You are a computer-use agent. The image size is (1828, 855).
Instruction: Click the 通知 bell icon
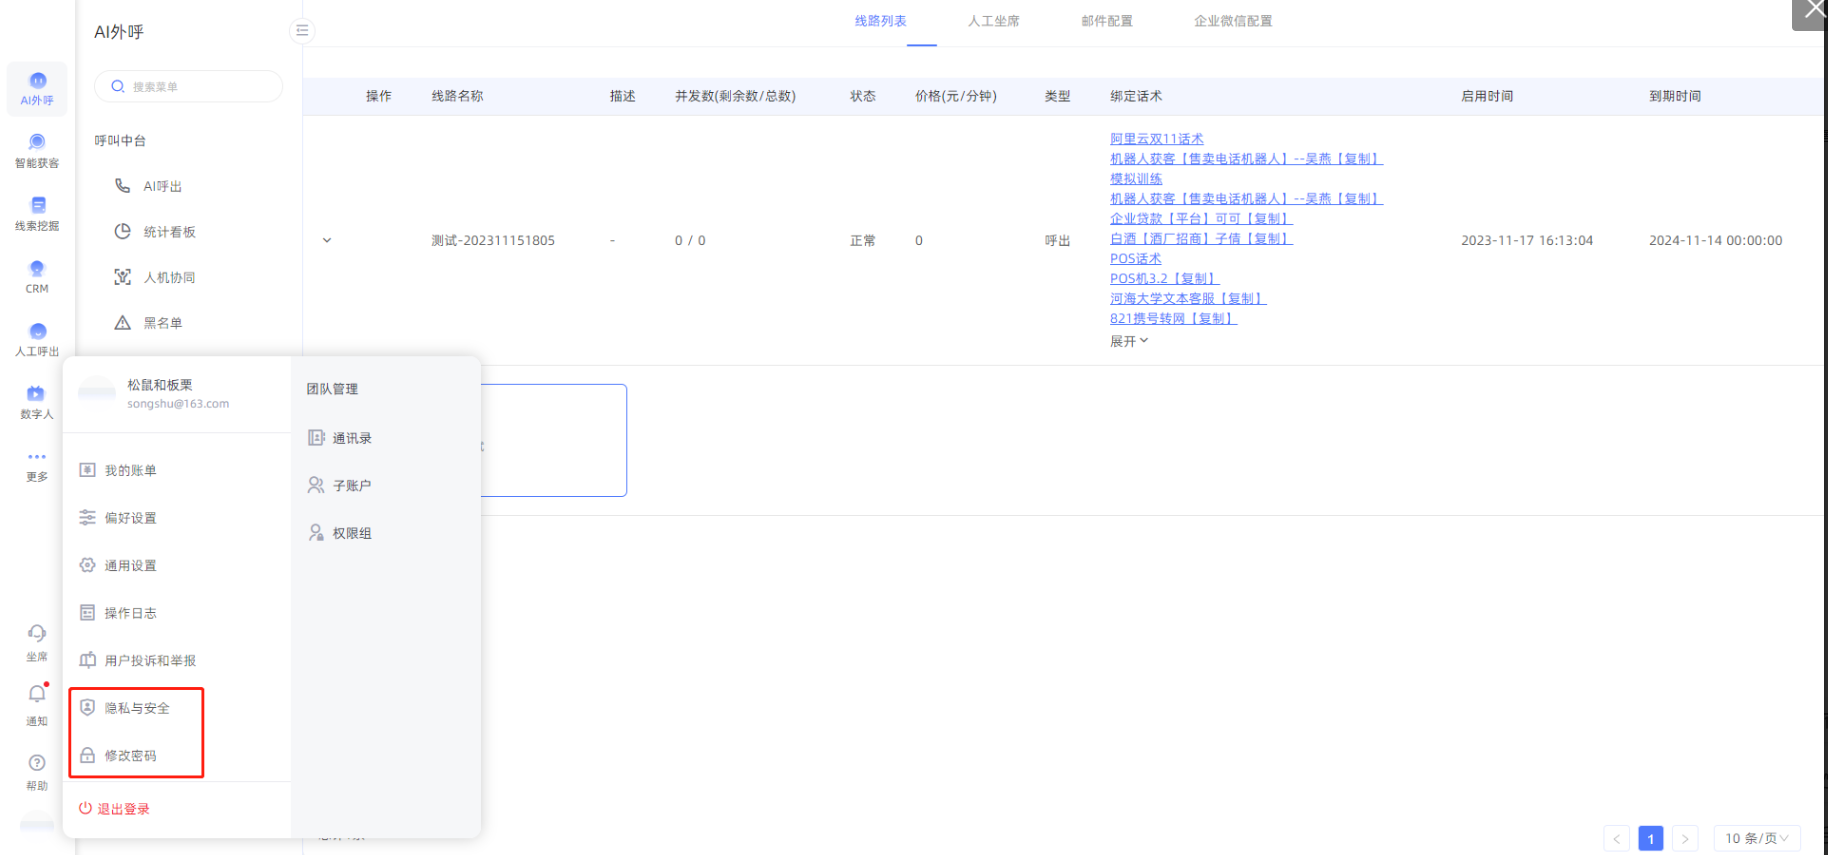coord(37,695)
